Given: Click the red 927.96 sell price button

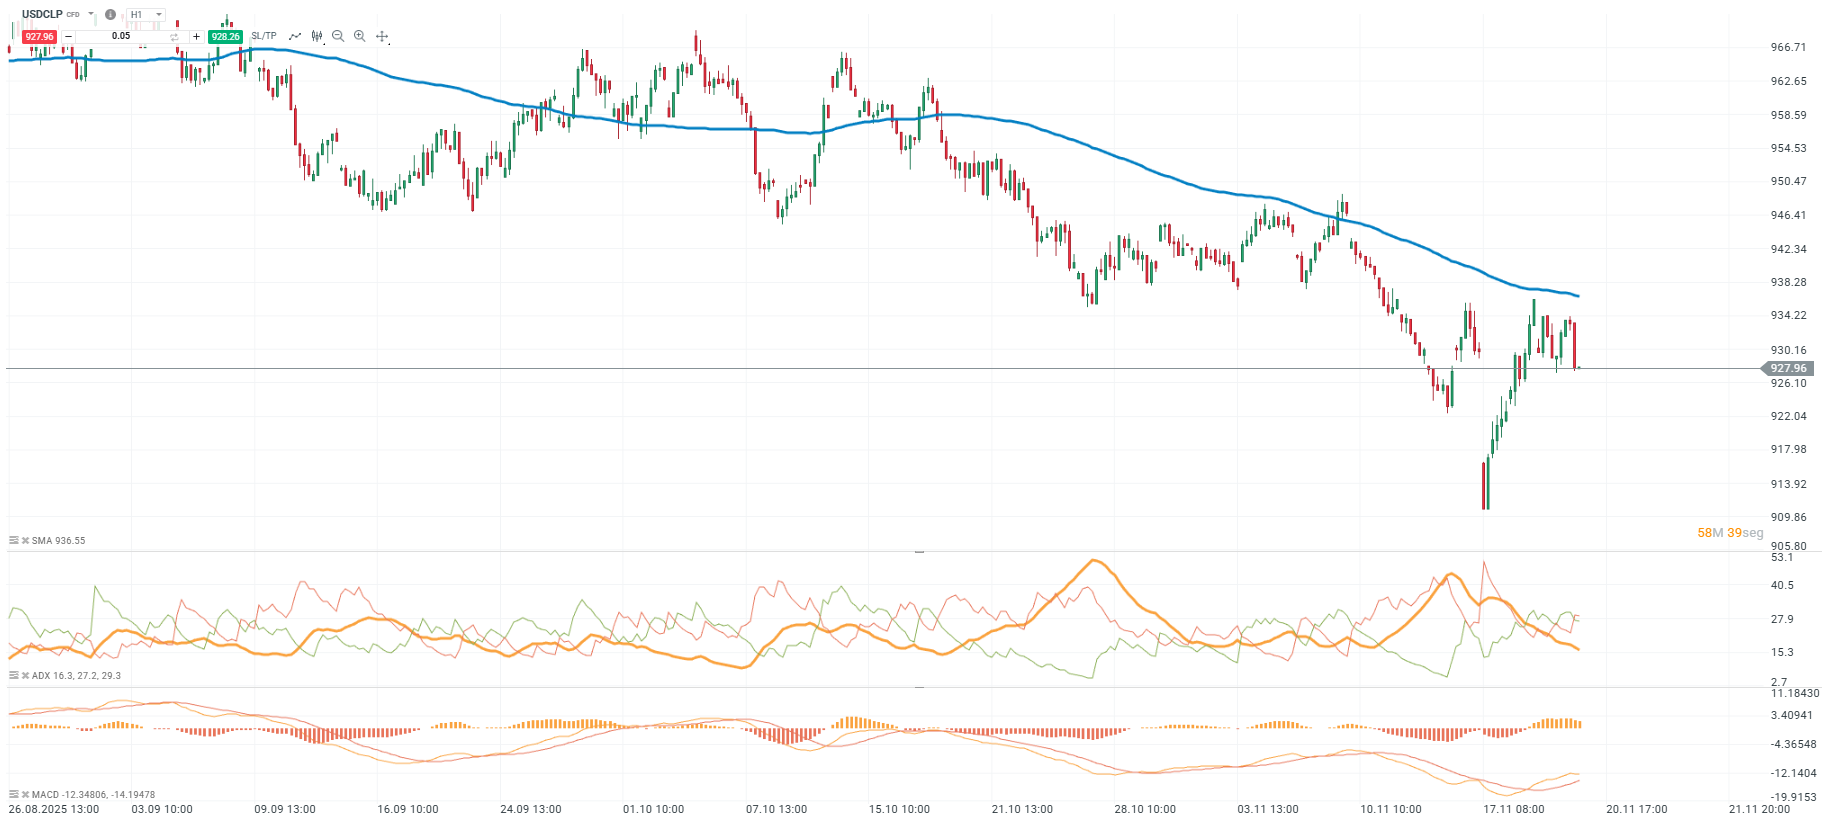Looking at the screenshot, I should pos(40,37).
